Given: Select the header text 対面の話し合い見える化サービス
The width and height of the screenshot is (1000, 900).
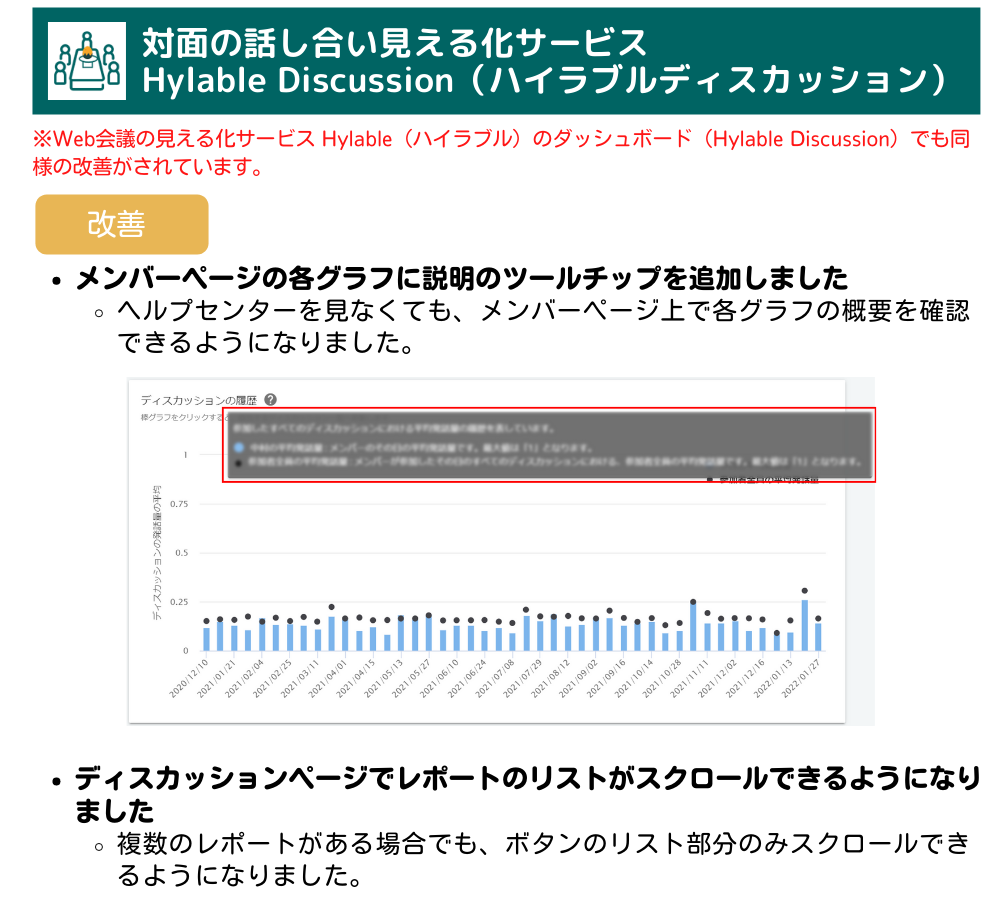Looking at the screenshot, I should tap(394, 43).
